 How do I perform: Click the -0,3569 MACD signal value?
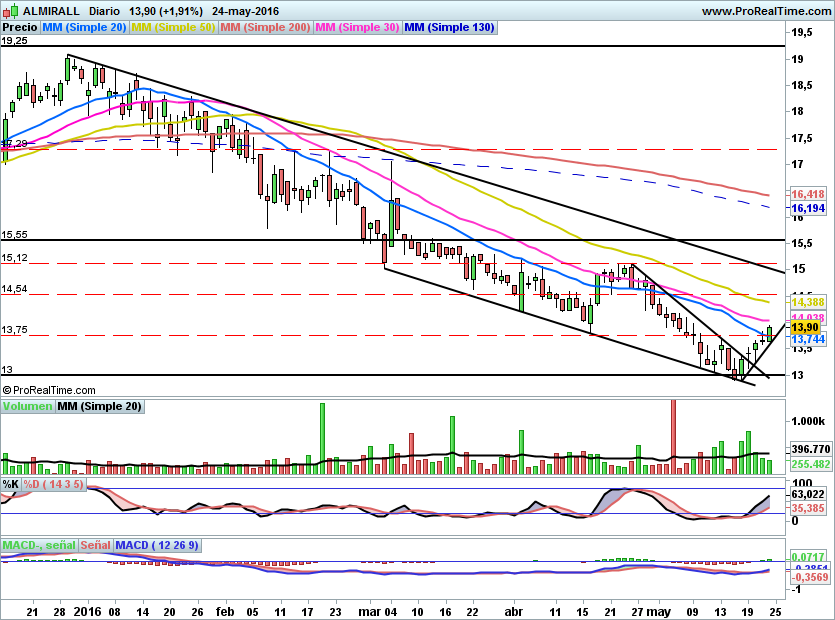point(810,577)
